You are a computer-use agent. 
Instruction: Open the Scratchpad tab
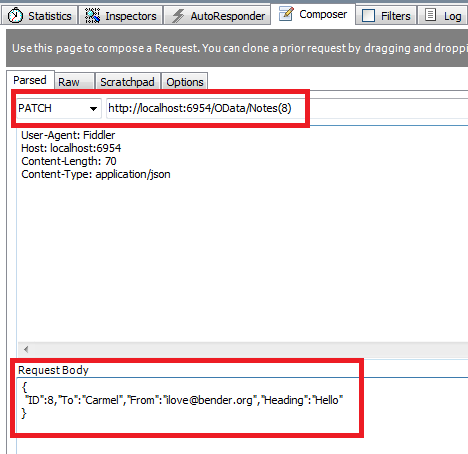tap(128, 82)
